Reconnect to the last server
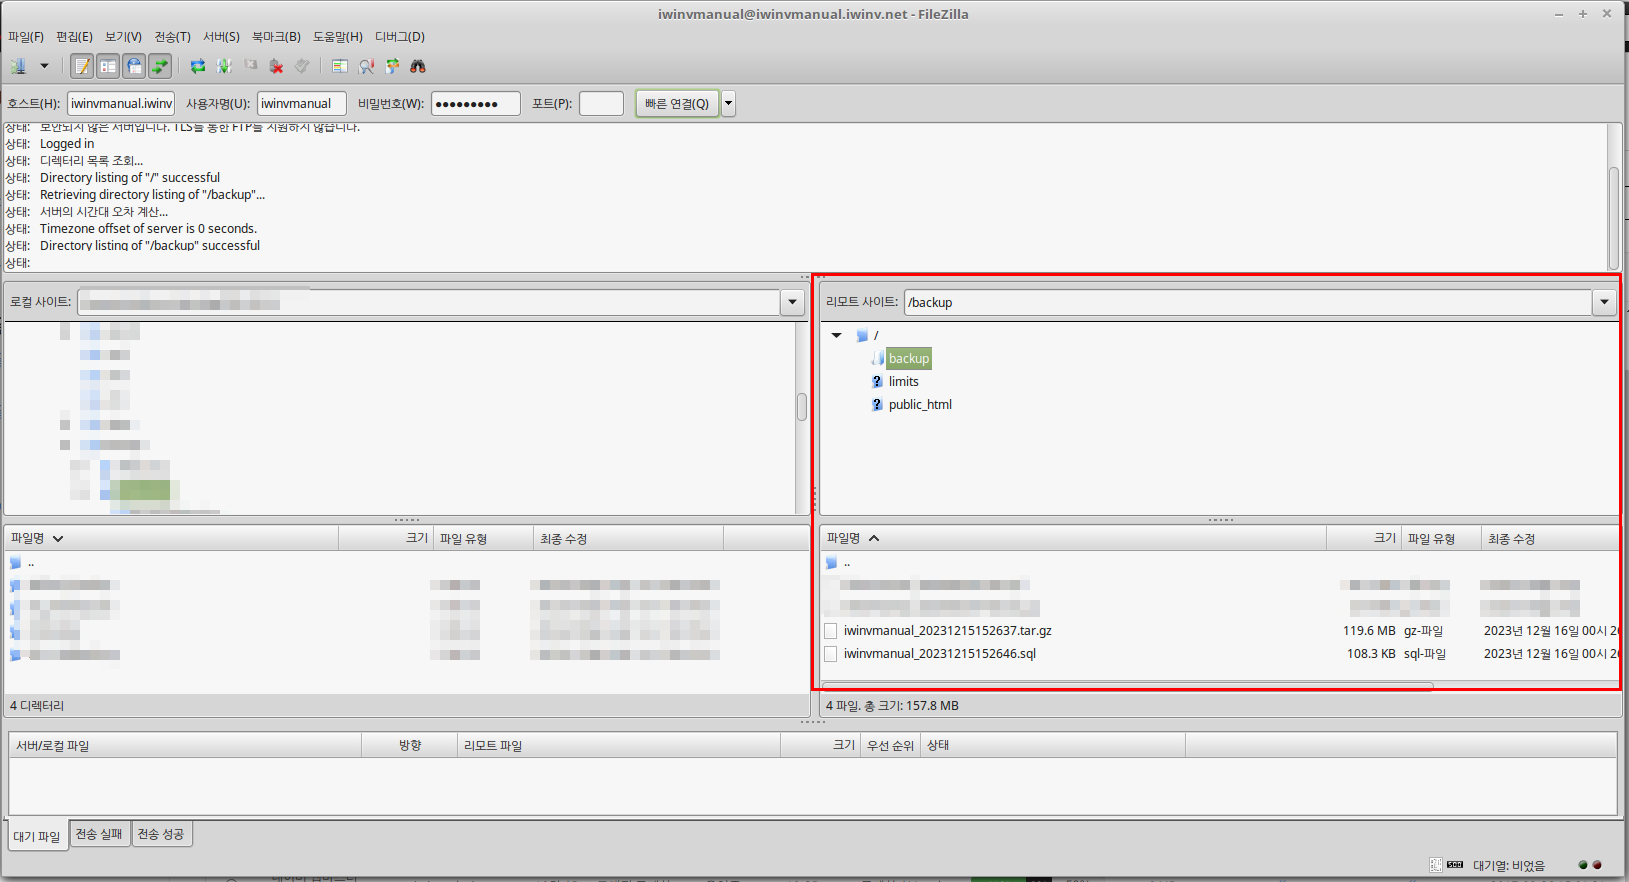1629x882 pixels. tap(302, 66)
